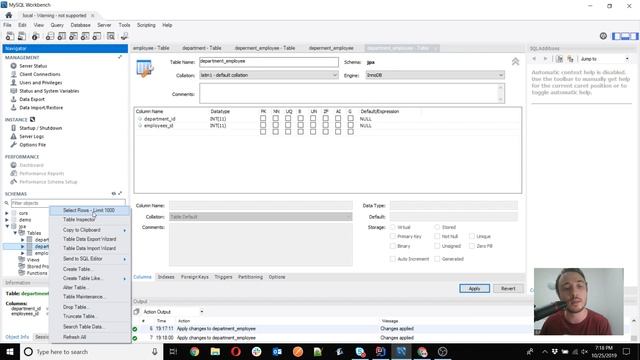The height and width of the screenshot is (360, 640).
Task: Collapse the table header with double chevron
Action: (x=516, y=62)
